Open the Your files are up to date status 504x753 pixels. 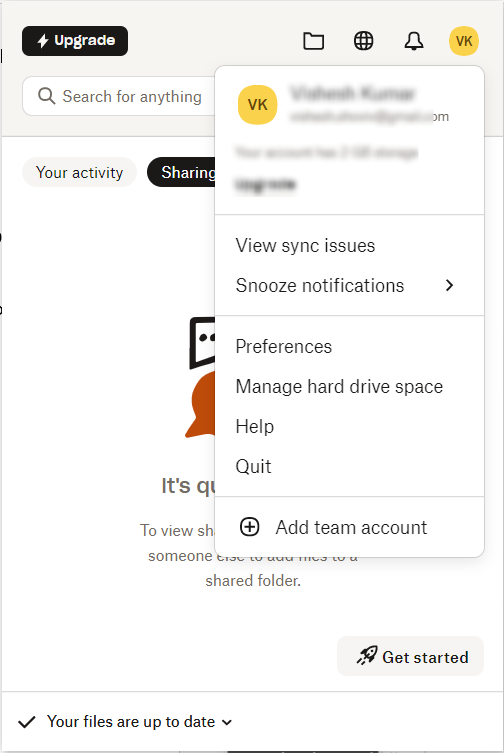click(125, 722)
